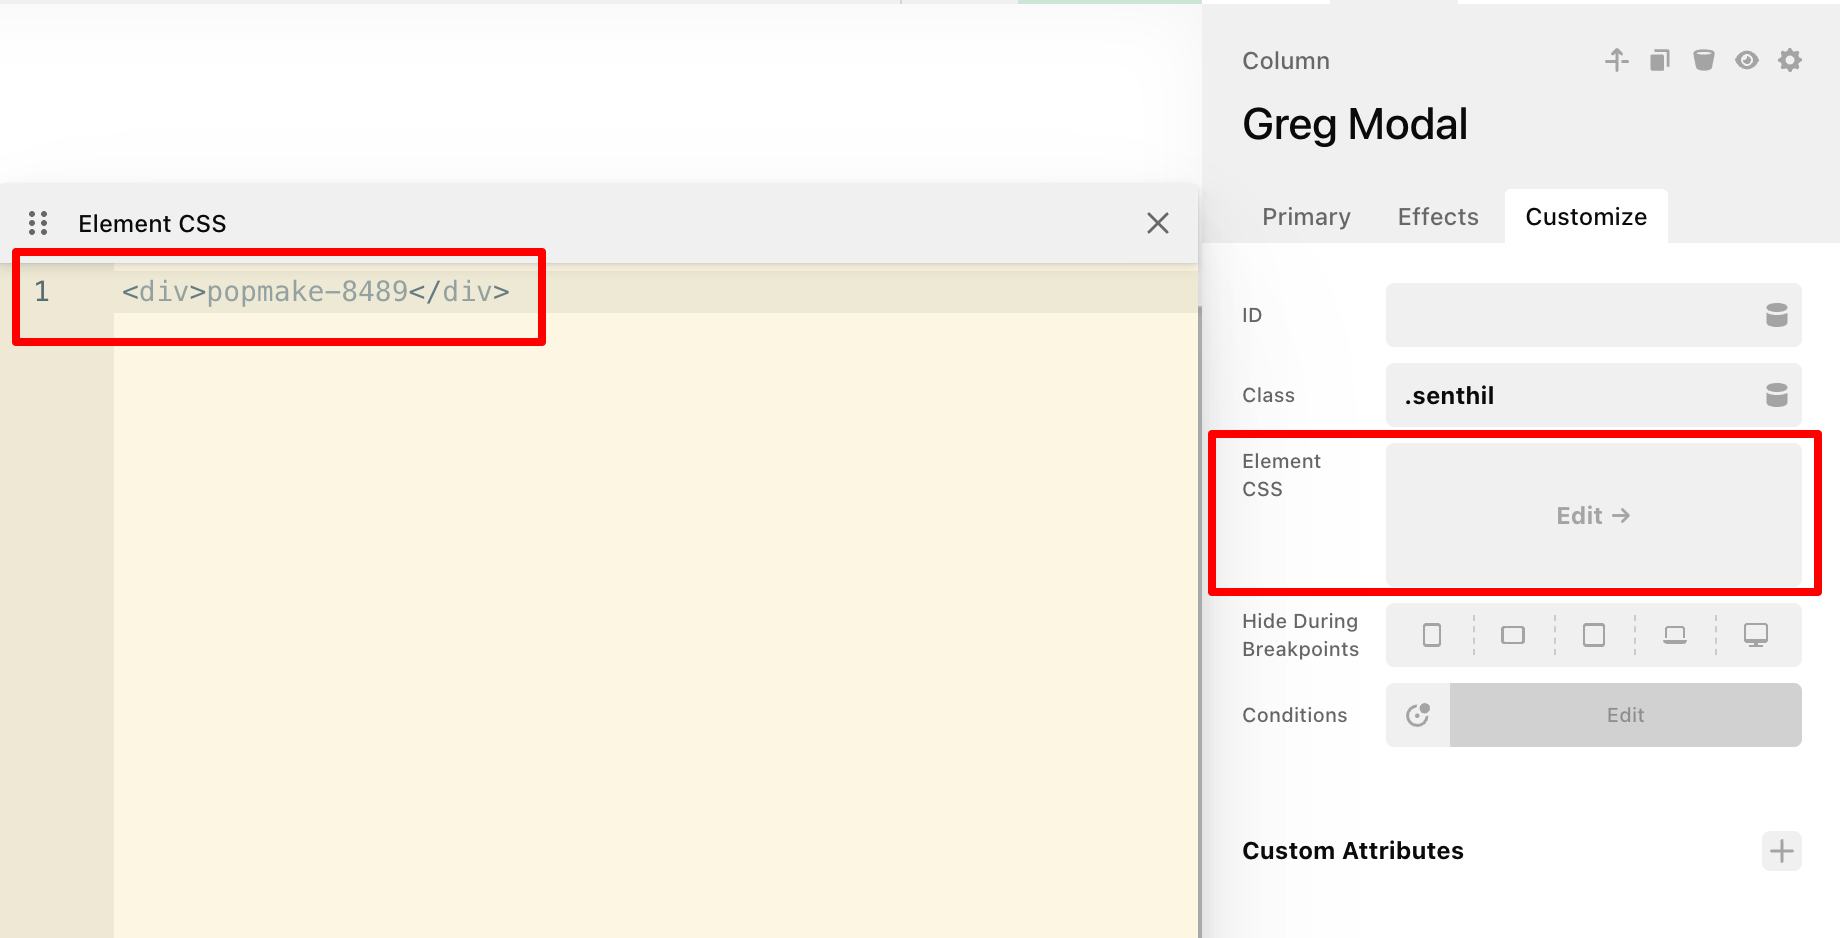Select the Customize tab

pyautogui.click(x=1585, y=217)
